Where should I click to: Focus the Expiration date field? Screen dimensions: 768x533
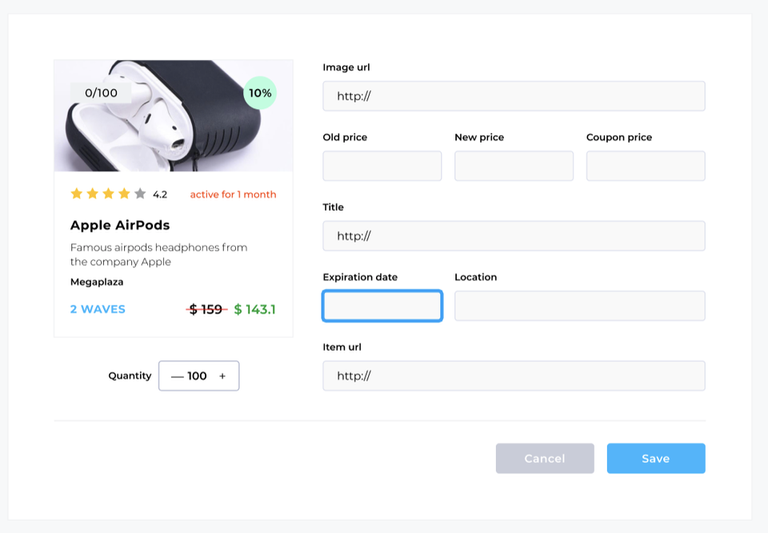click(382, 306)
